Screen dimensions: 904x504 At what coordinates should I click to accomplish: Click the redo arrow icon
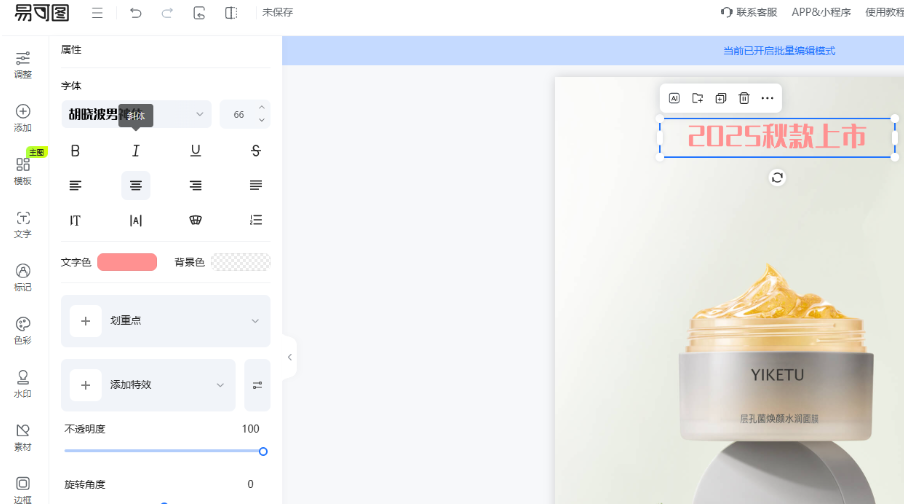pos(167,13)
